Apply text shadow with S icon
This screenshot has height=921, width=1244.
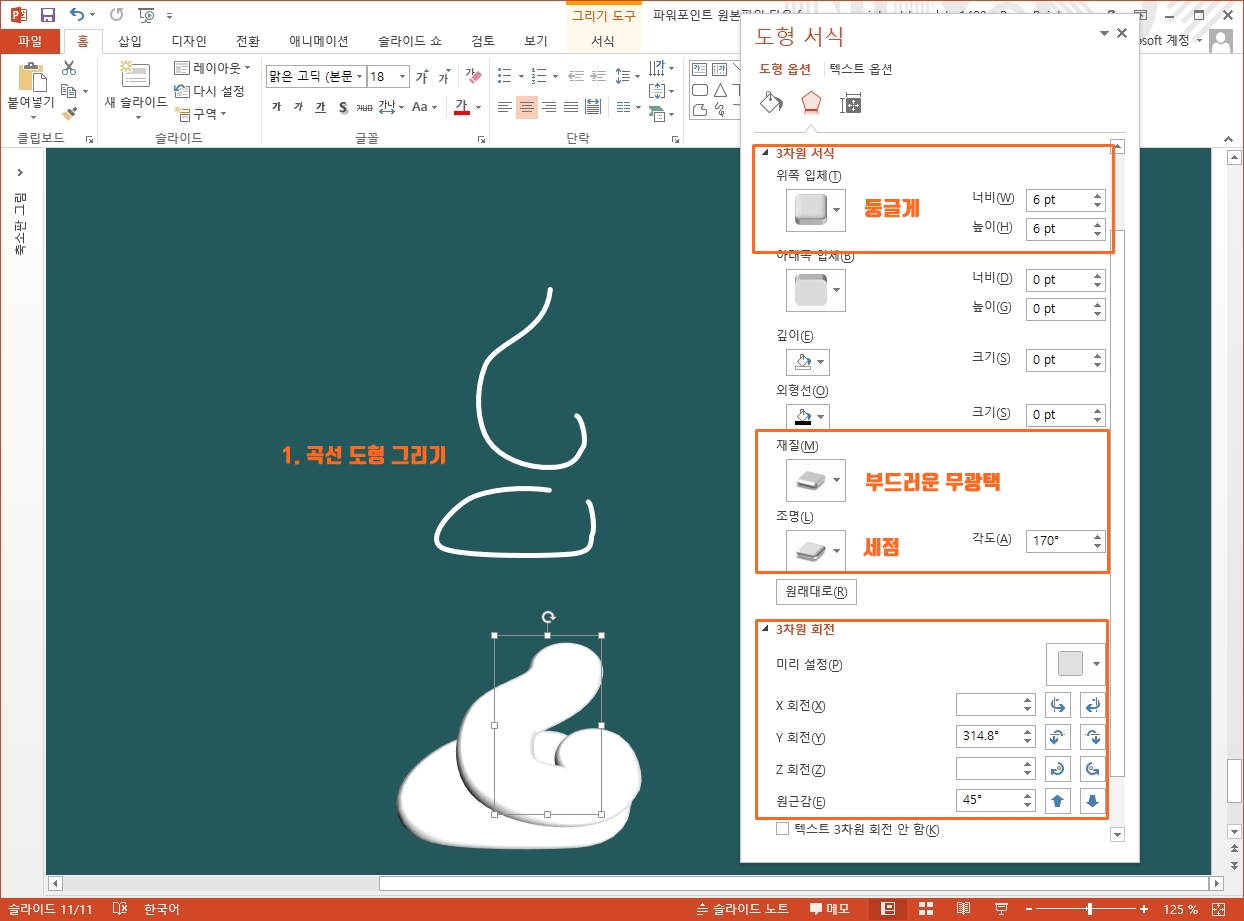343,107
